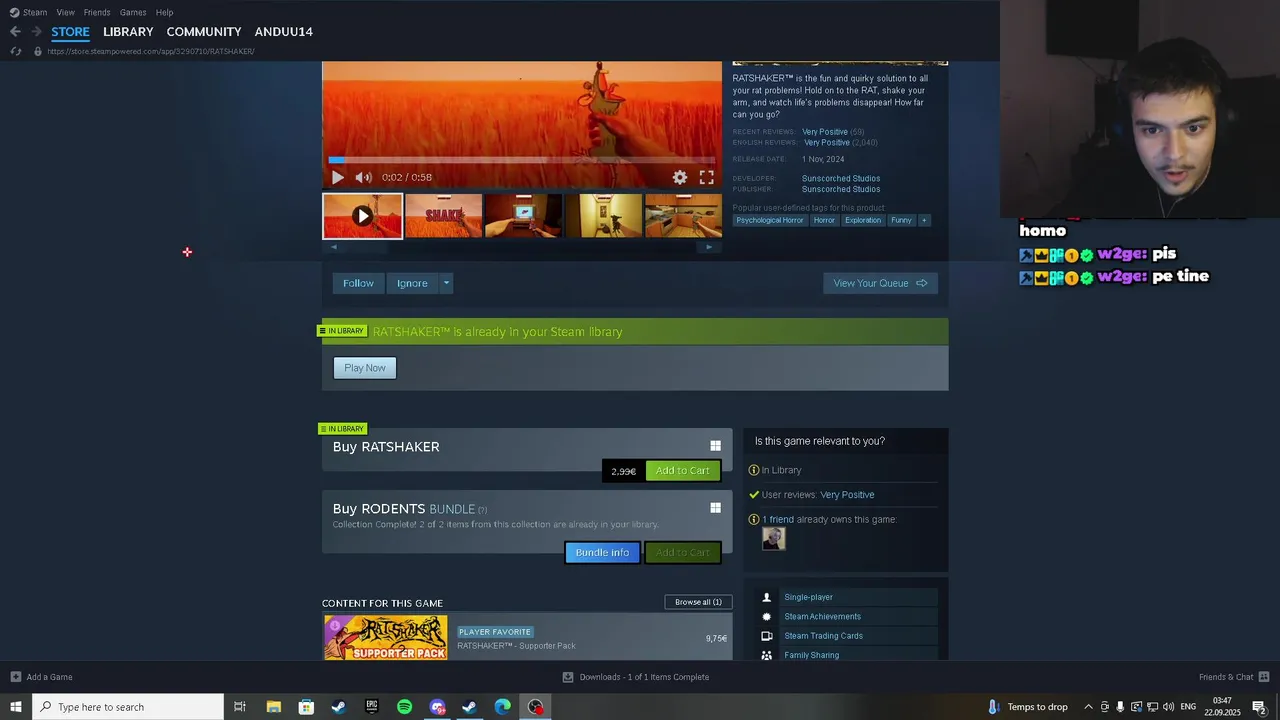Click English reviews Very Positive link
Image resolution: width=1280 pixels, height=720 pixels.
(828, 143)
